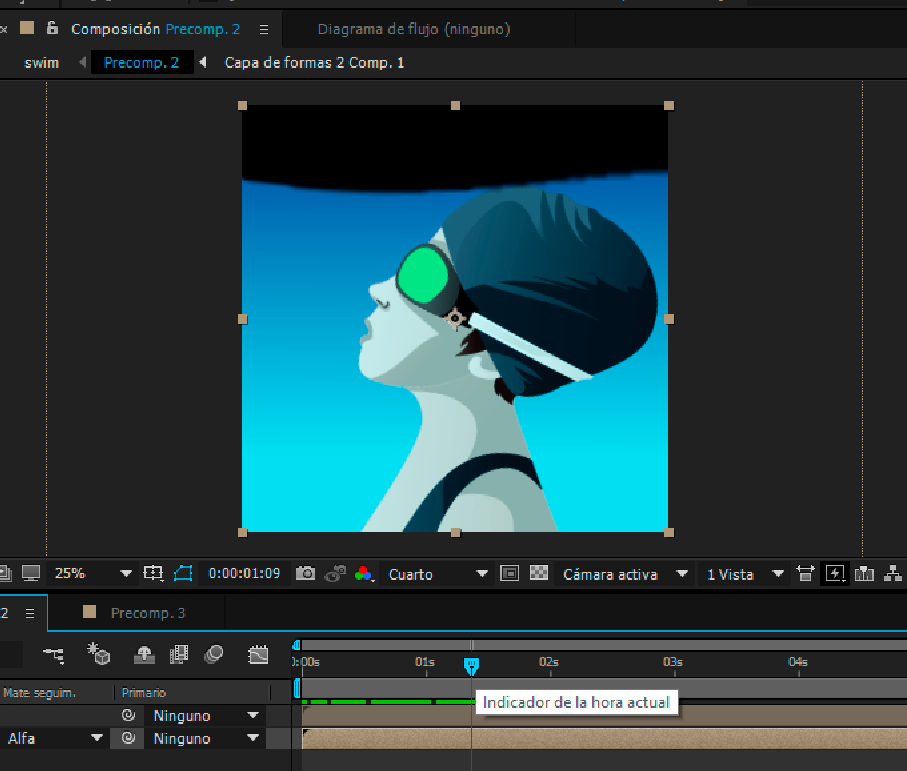
Task: Open the Ninguno parent dropdown in the Alfa row
Action: 205,739
